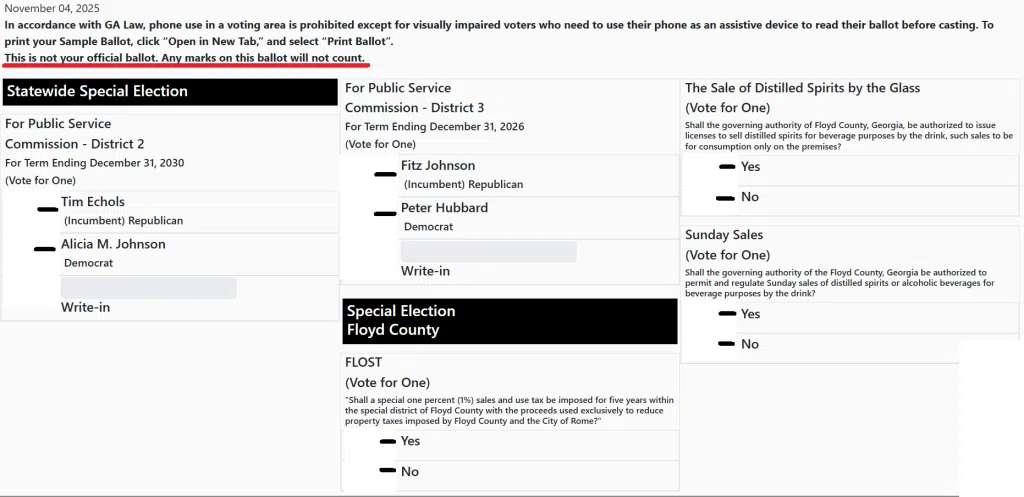The width and height of the screenshot is (1024, 497).
Task: Click the Statewide Special Election header
Action: (x=169, y=92)
